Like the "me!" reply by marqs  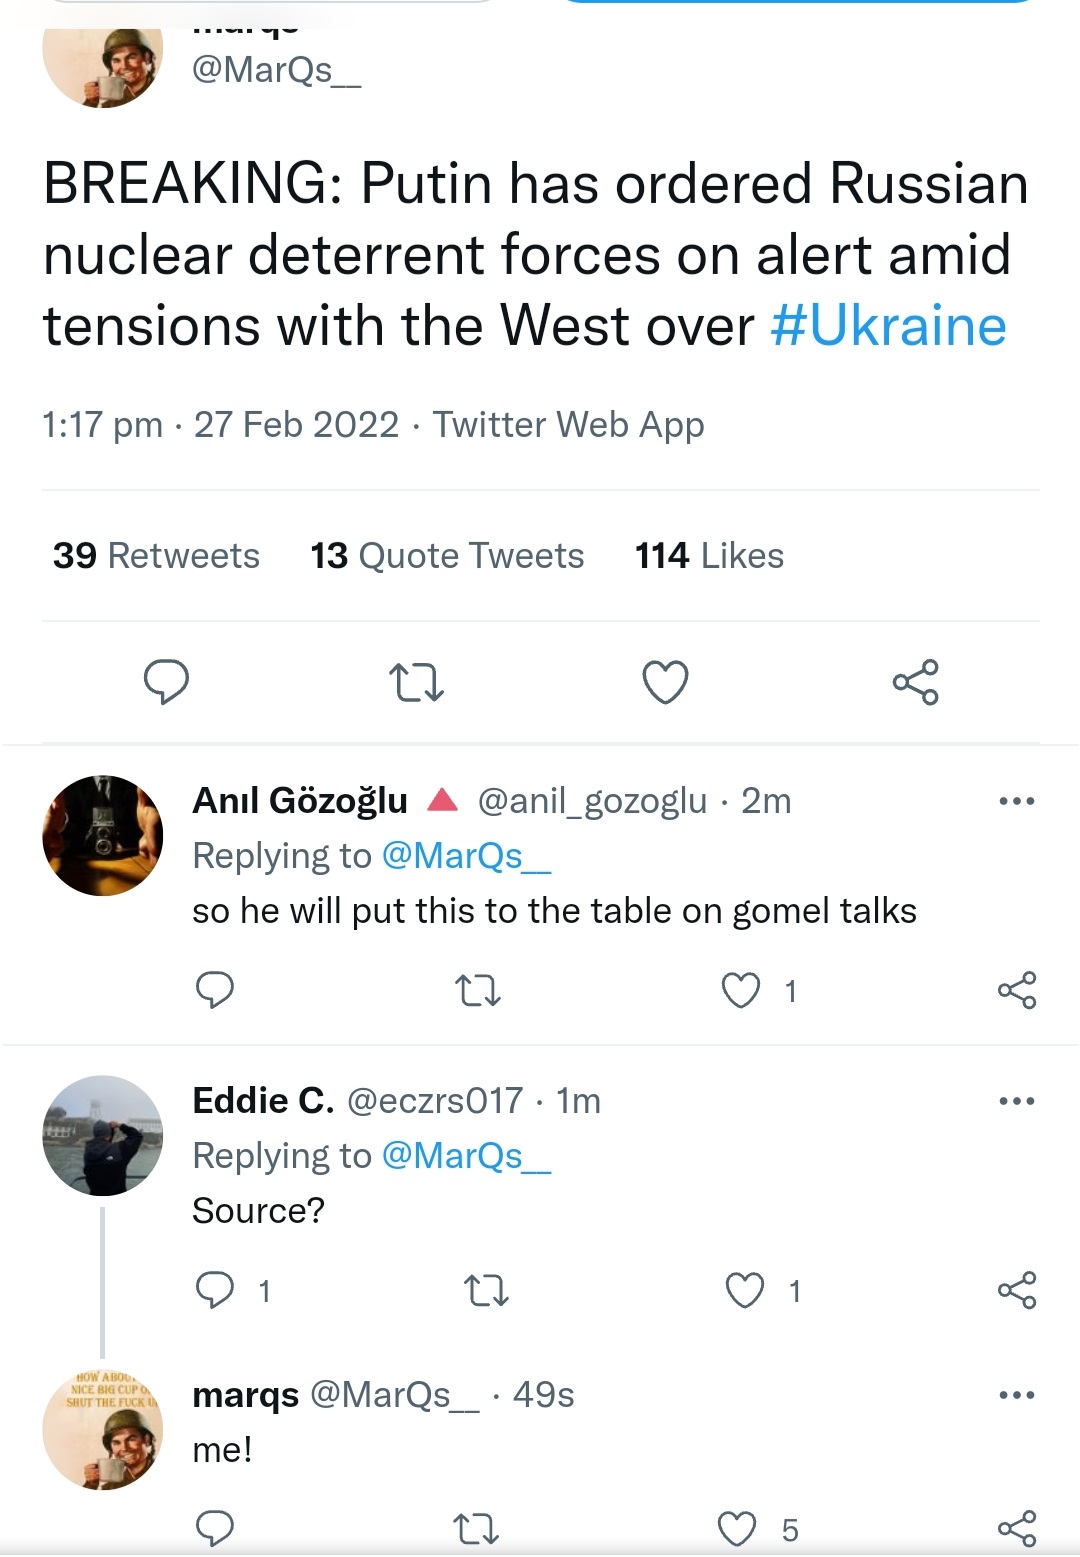click(x=738, y=1529)
